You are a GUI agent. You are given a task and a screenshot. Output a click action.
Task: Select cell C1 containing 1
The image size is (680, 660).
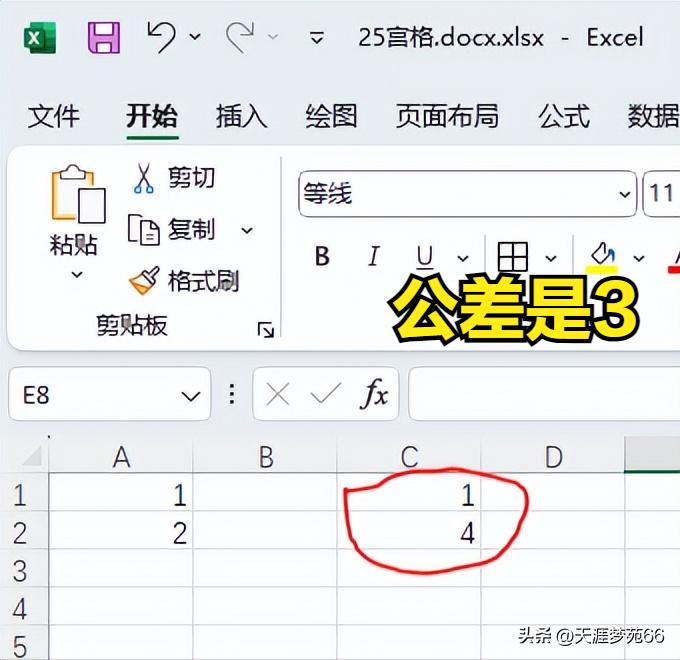(409, 494)
